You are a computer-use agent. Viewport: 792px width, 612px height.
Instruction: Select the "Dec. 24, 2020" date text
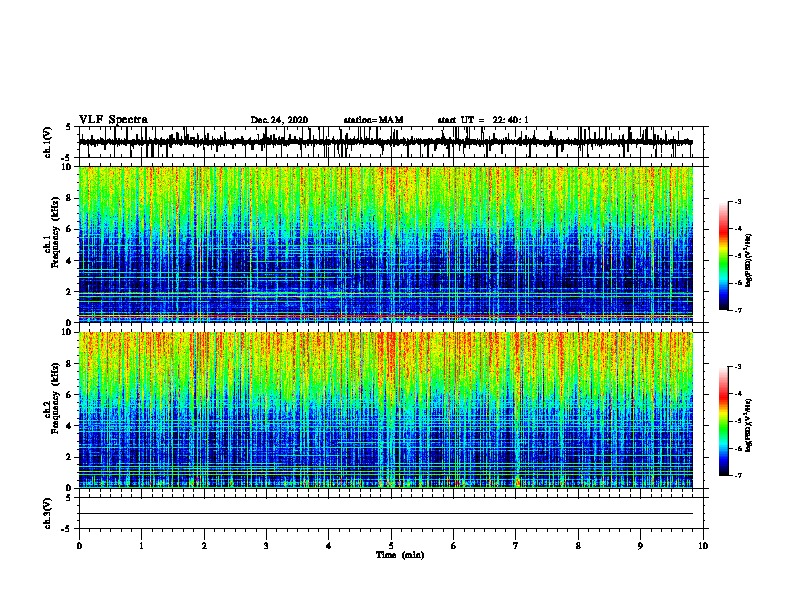(279, 120)
